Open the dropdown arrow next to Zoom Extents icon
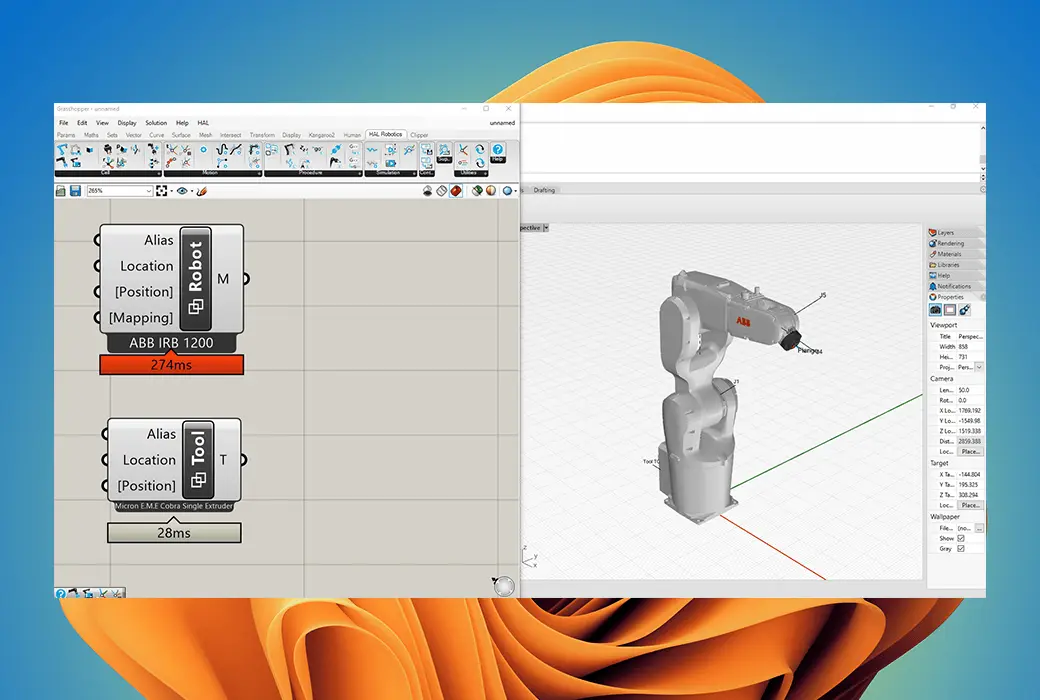 tap(172, 191)
